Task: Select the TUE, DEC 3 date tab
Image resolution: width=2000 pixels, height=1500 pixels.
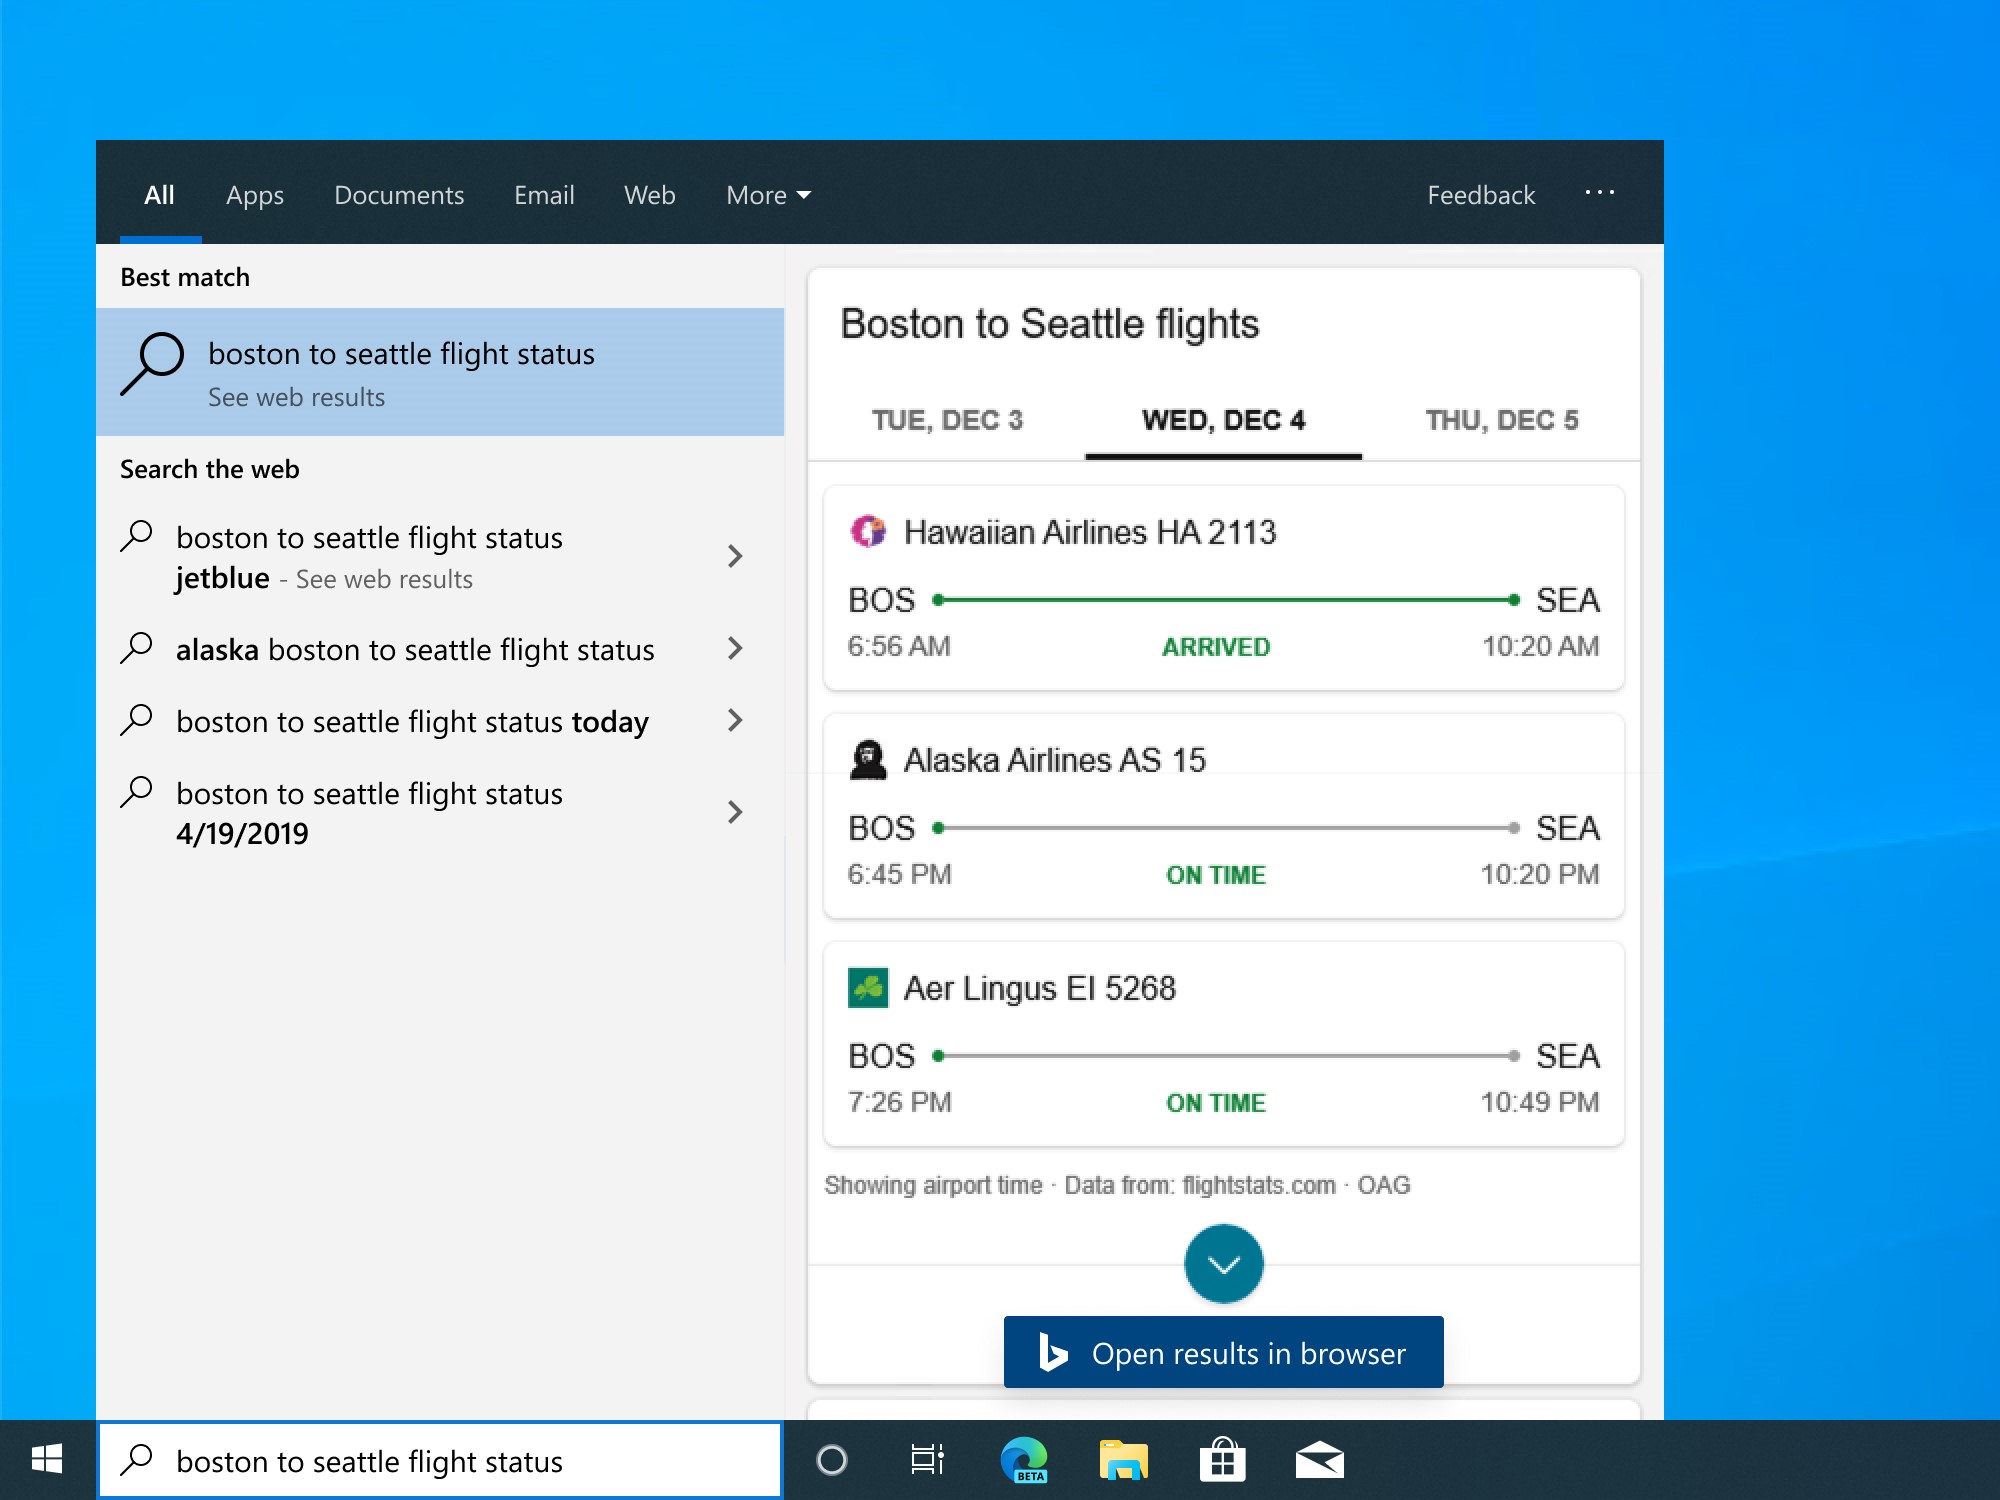Action: [947, 420]
